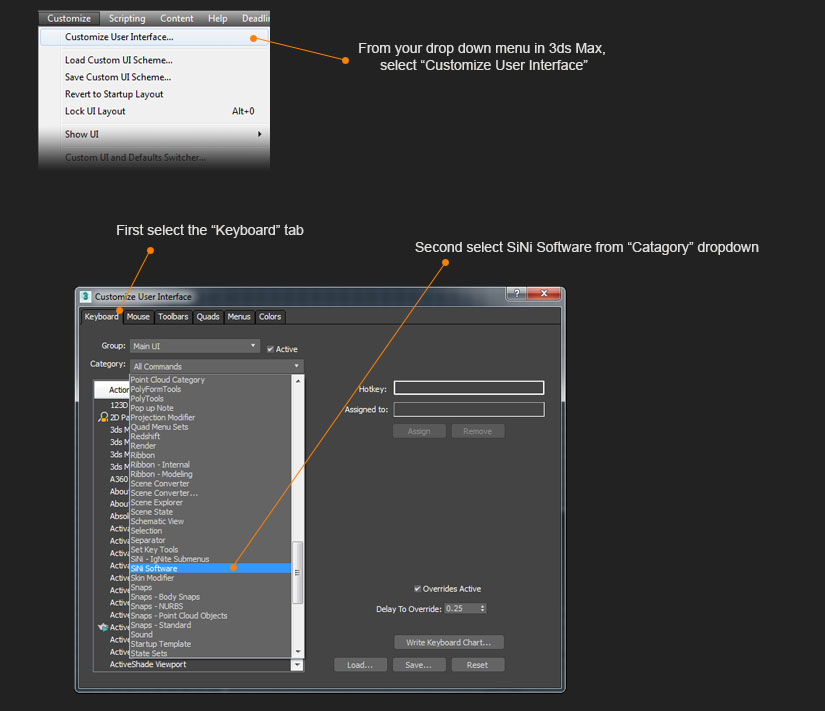Switch to the Quads tab

[208, 317]
